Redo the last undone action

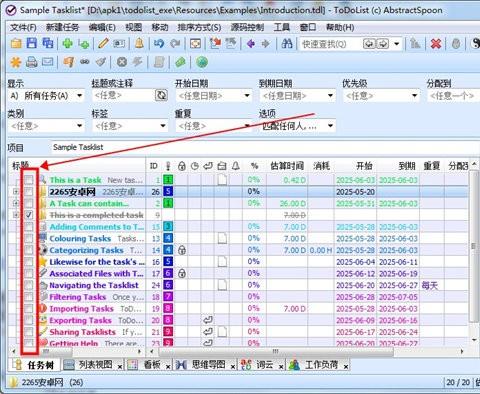[x=175, y=43]
